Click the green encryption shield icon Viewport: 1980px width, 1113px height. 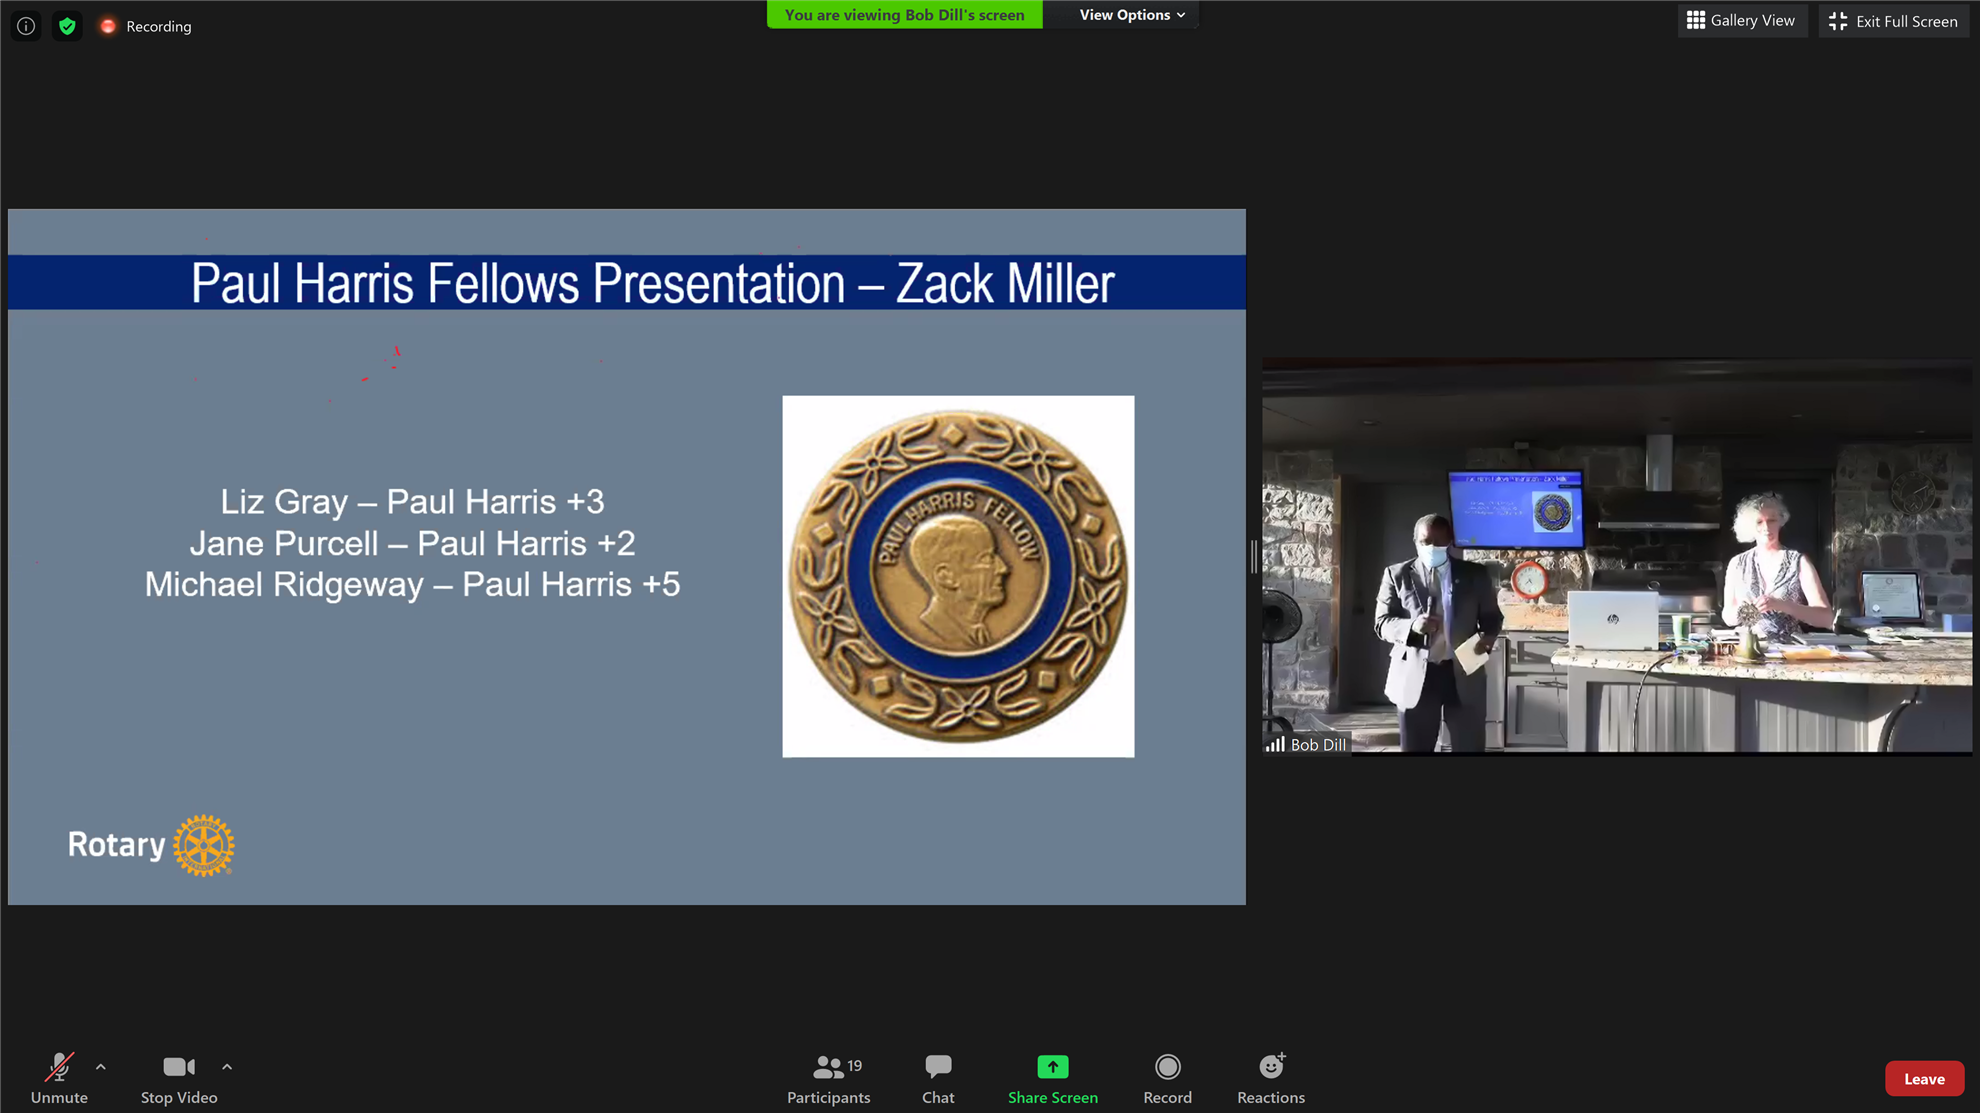[x=67, y=26]
